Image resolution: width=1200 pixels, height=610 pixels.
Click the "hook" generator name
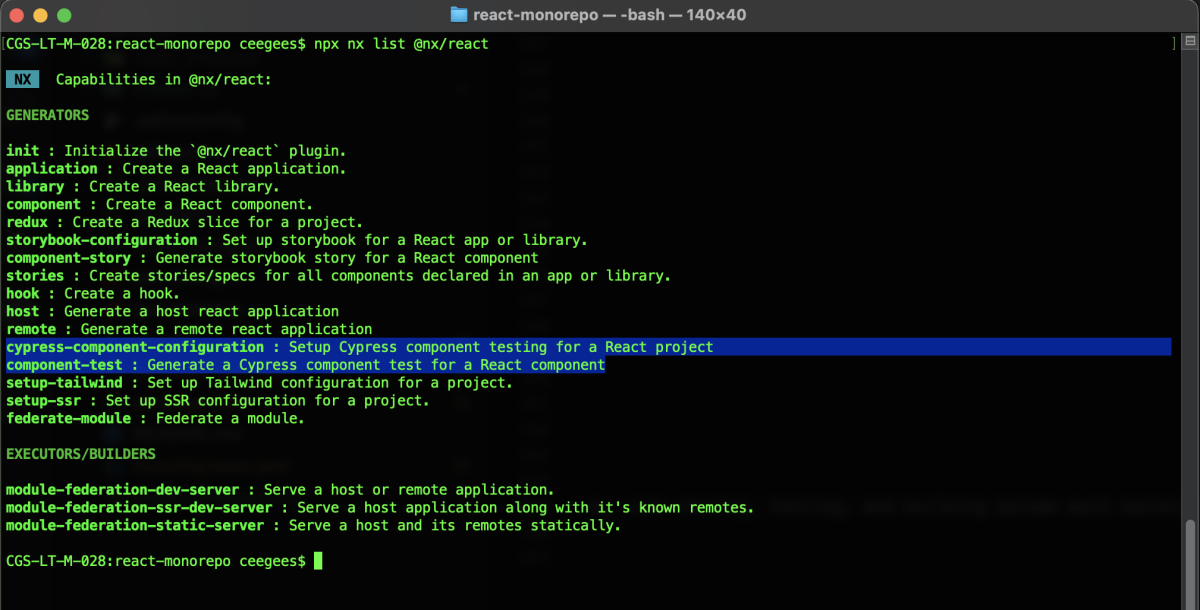click(23, 294)
